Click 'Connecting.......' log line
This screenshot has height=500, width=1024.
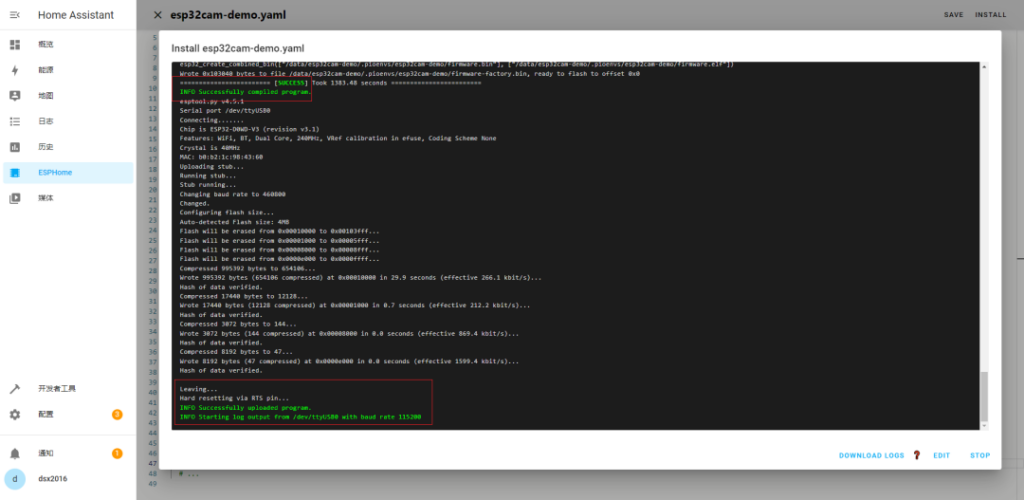click(212, 120)
